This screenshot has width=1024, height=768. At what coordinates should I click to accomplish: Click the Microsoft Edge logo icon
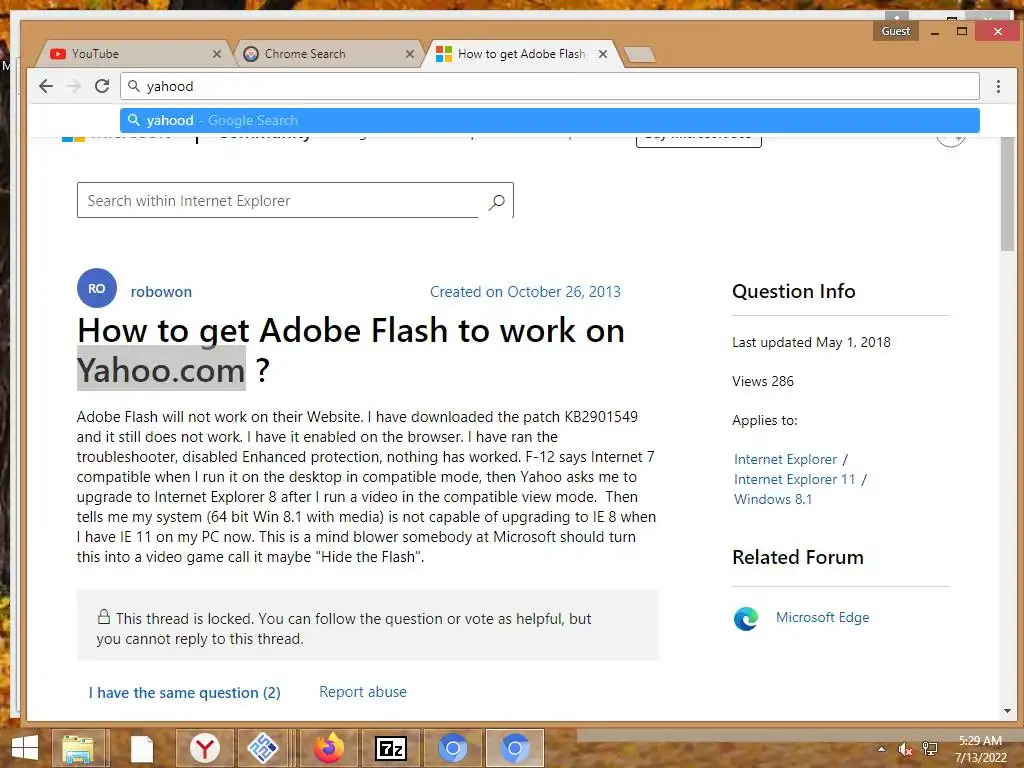746,618
